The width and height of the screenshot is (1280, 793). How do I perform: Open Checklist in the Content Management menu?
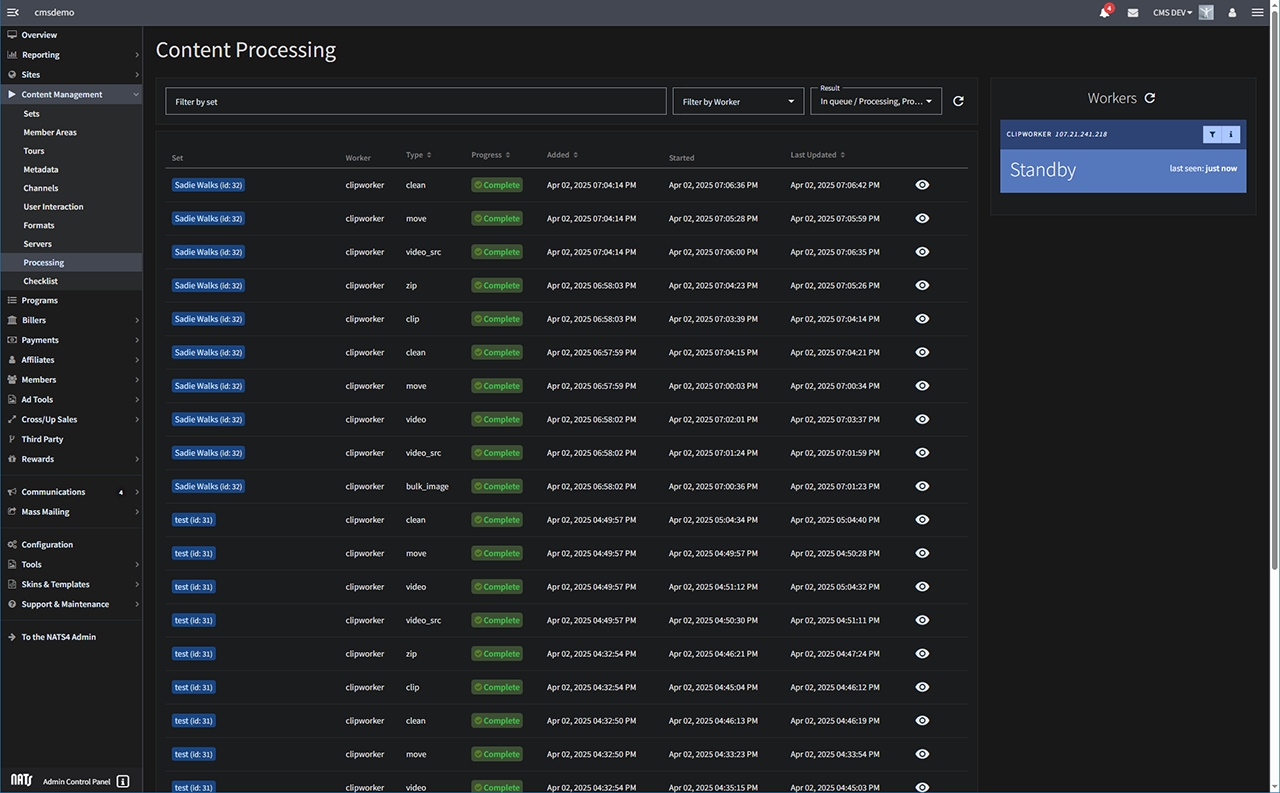point(41,281)
